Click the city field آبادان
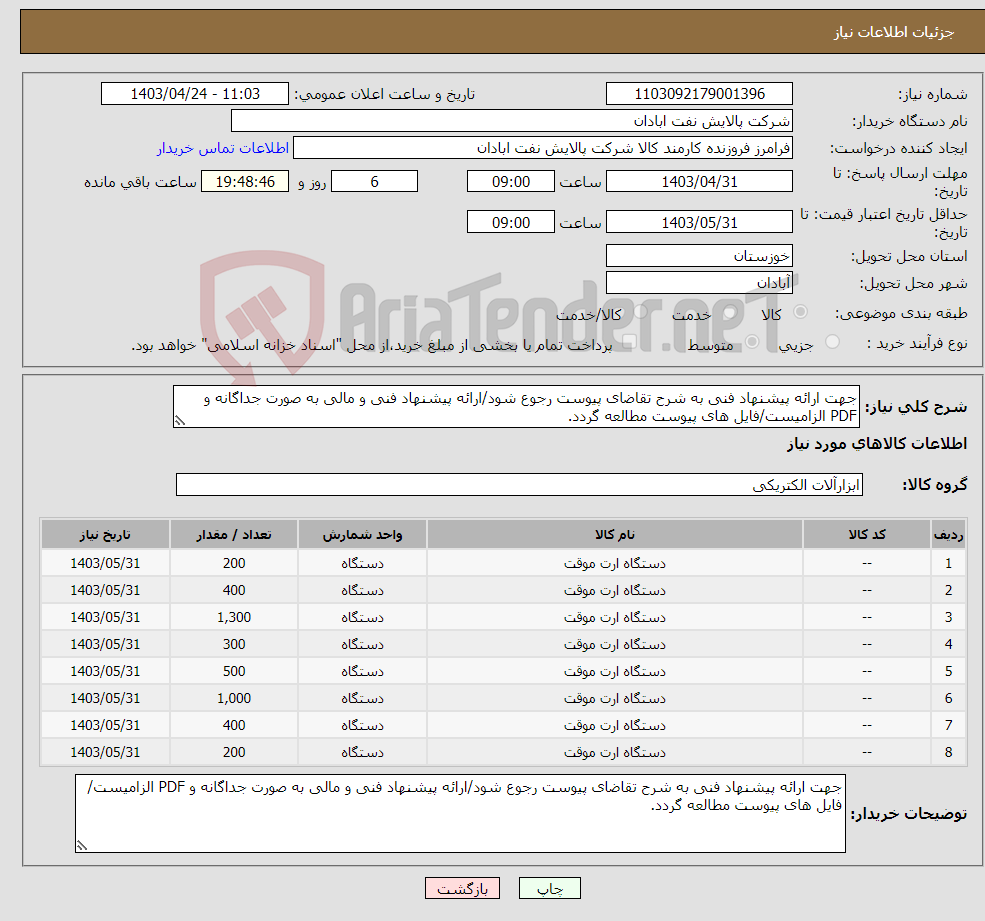This screenshot has width=985, height=921. point(699,283)
